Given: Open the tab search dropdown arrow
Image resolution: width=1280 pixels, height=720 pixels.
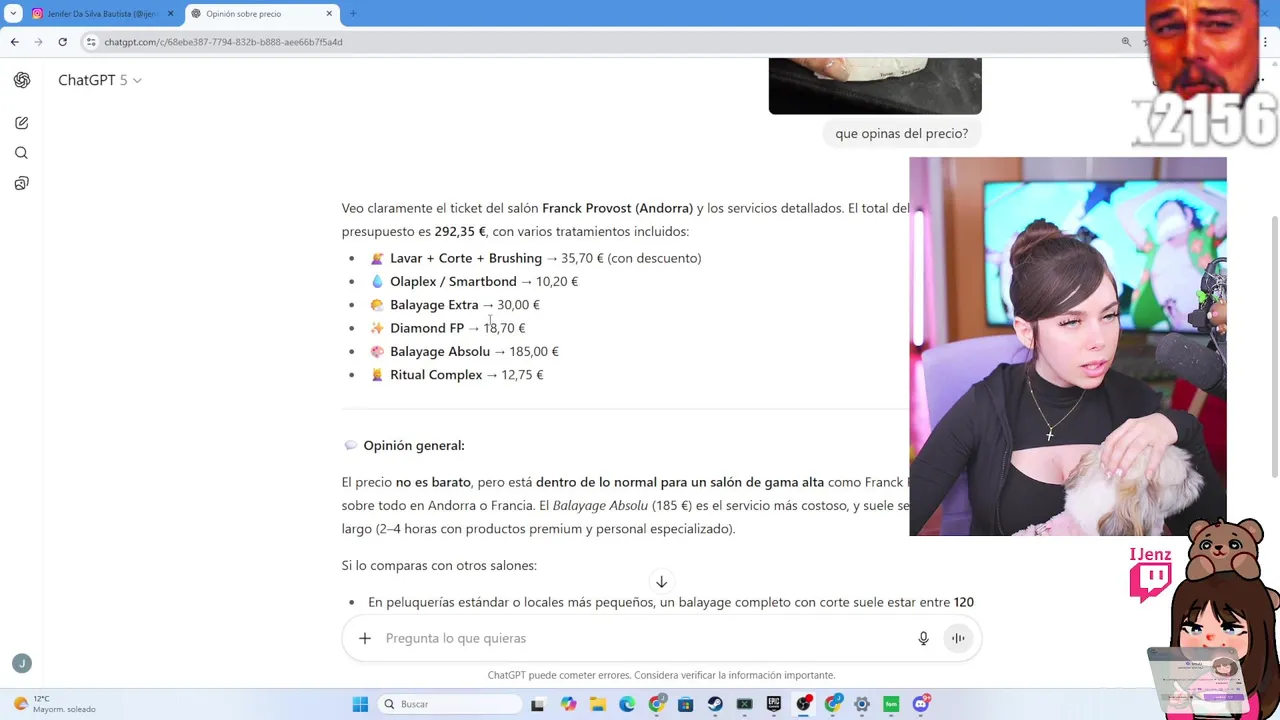Looking at the screenshot, I should click(x=13, y=14).
